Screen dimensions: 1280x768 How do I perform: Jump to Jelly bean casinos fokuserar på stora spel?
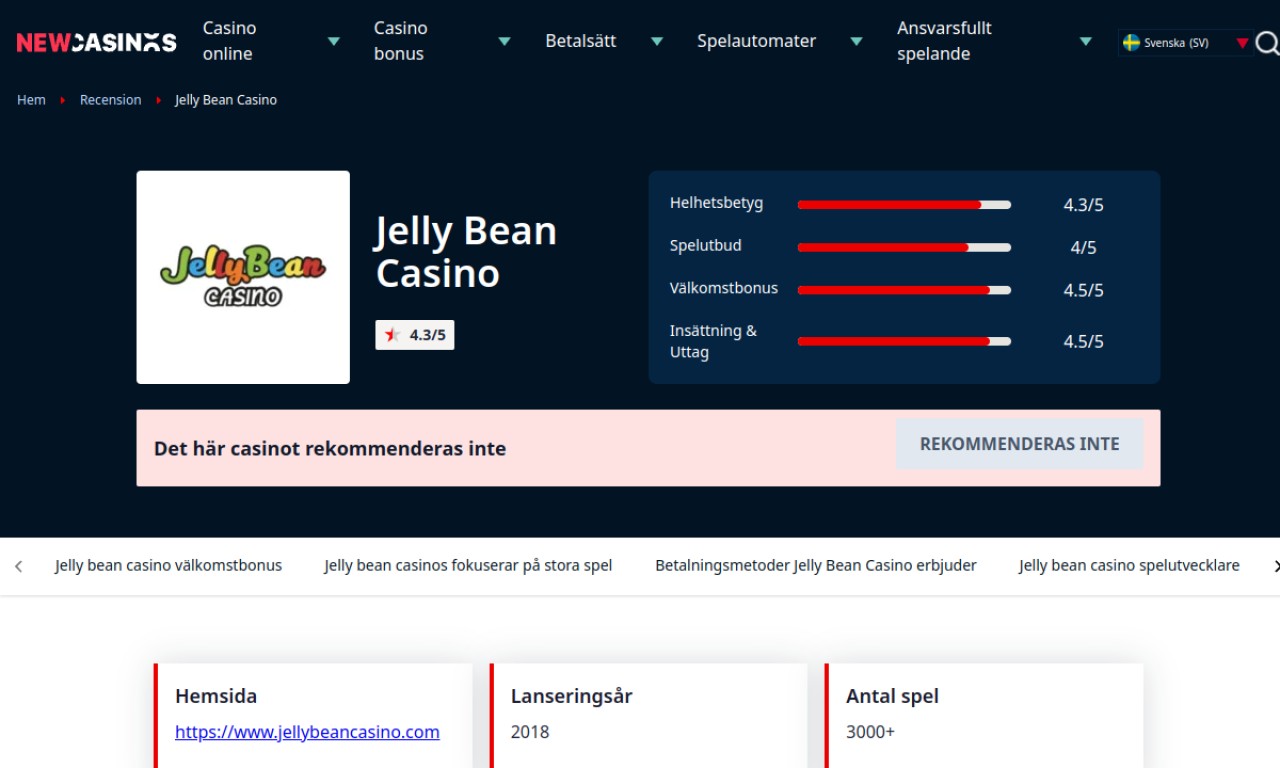[x=468, y=566]
